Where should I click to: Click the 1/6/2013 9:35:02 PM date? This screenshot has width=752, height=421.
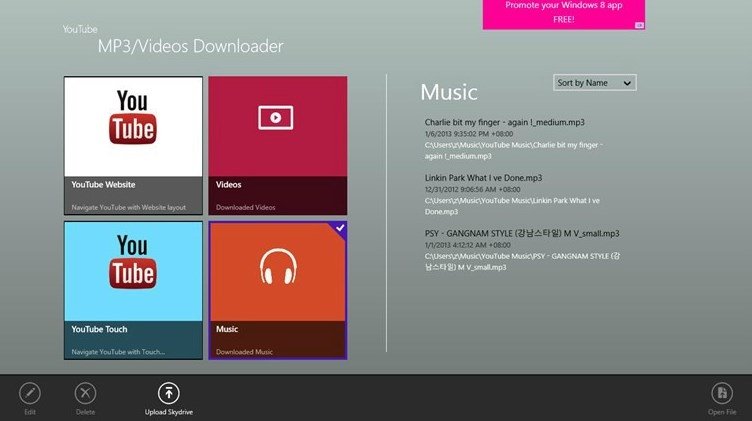coord(469,134)
